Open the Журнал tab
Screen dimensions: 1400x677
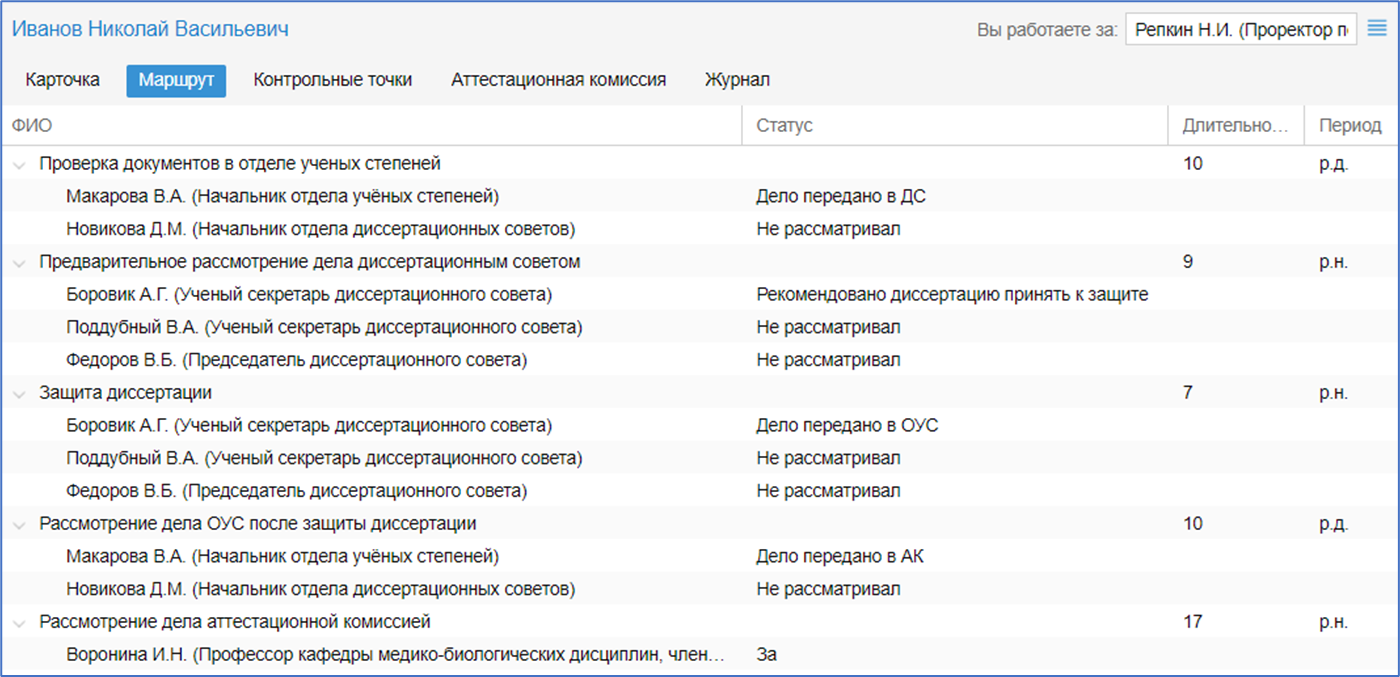[737, 80]
